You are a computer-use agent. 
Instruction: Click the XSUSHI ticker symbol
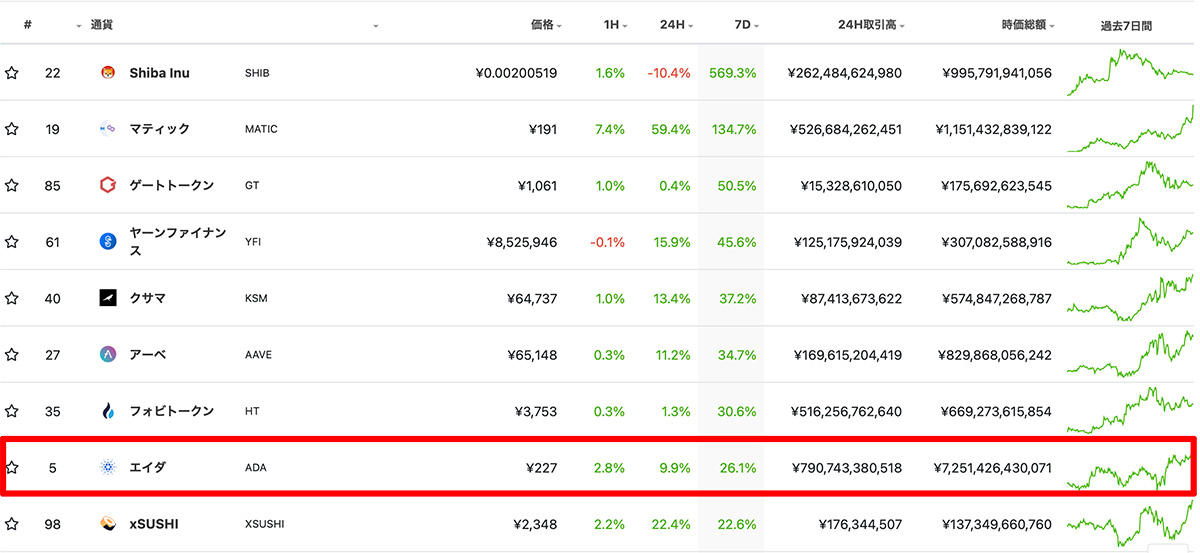[265, 524]
